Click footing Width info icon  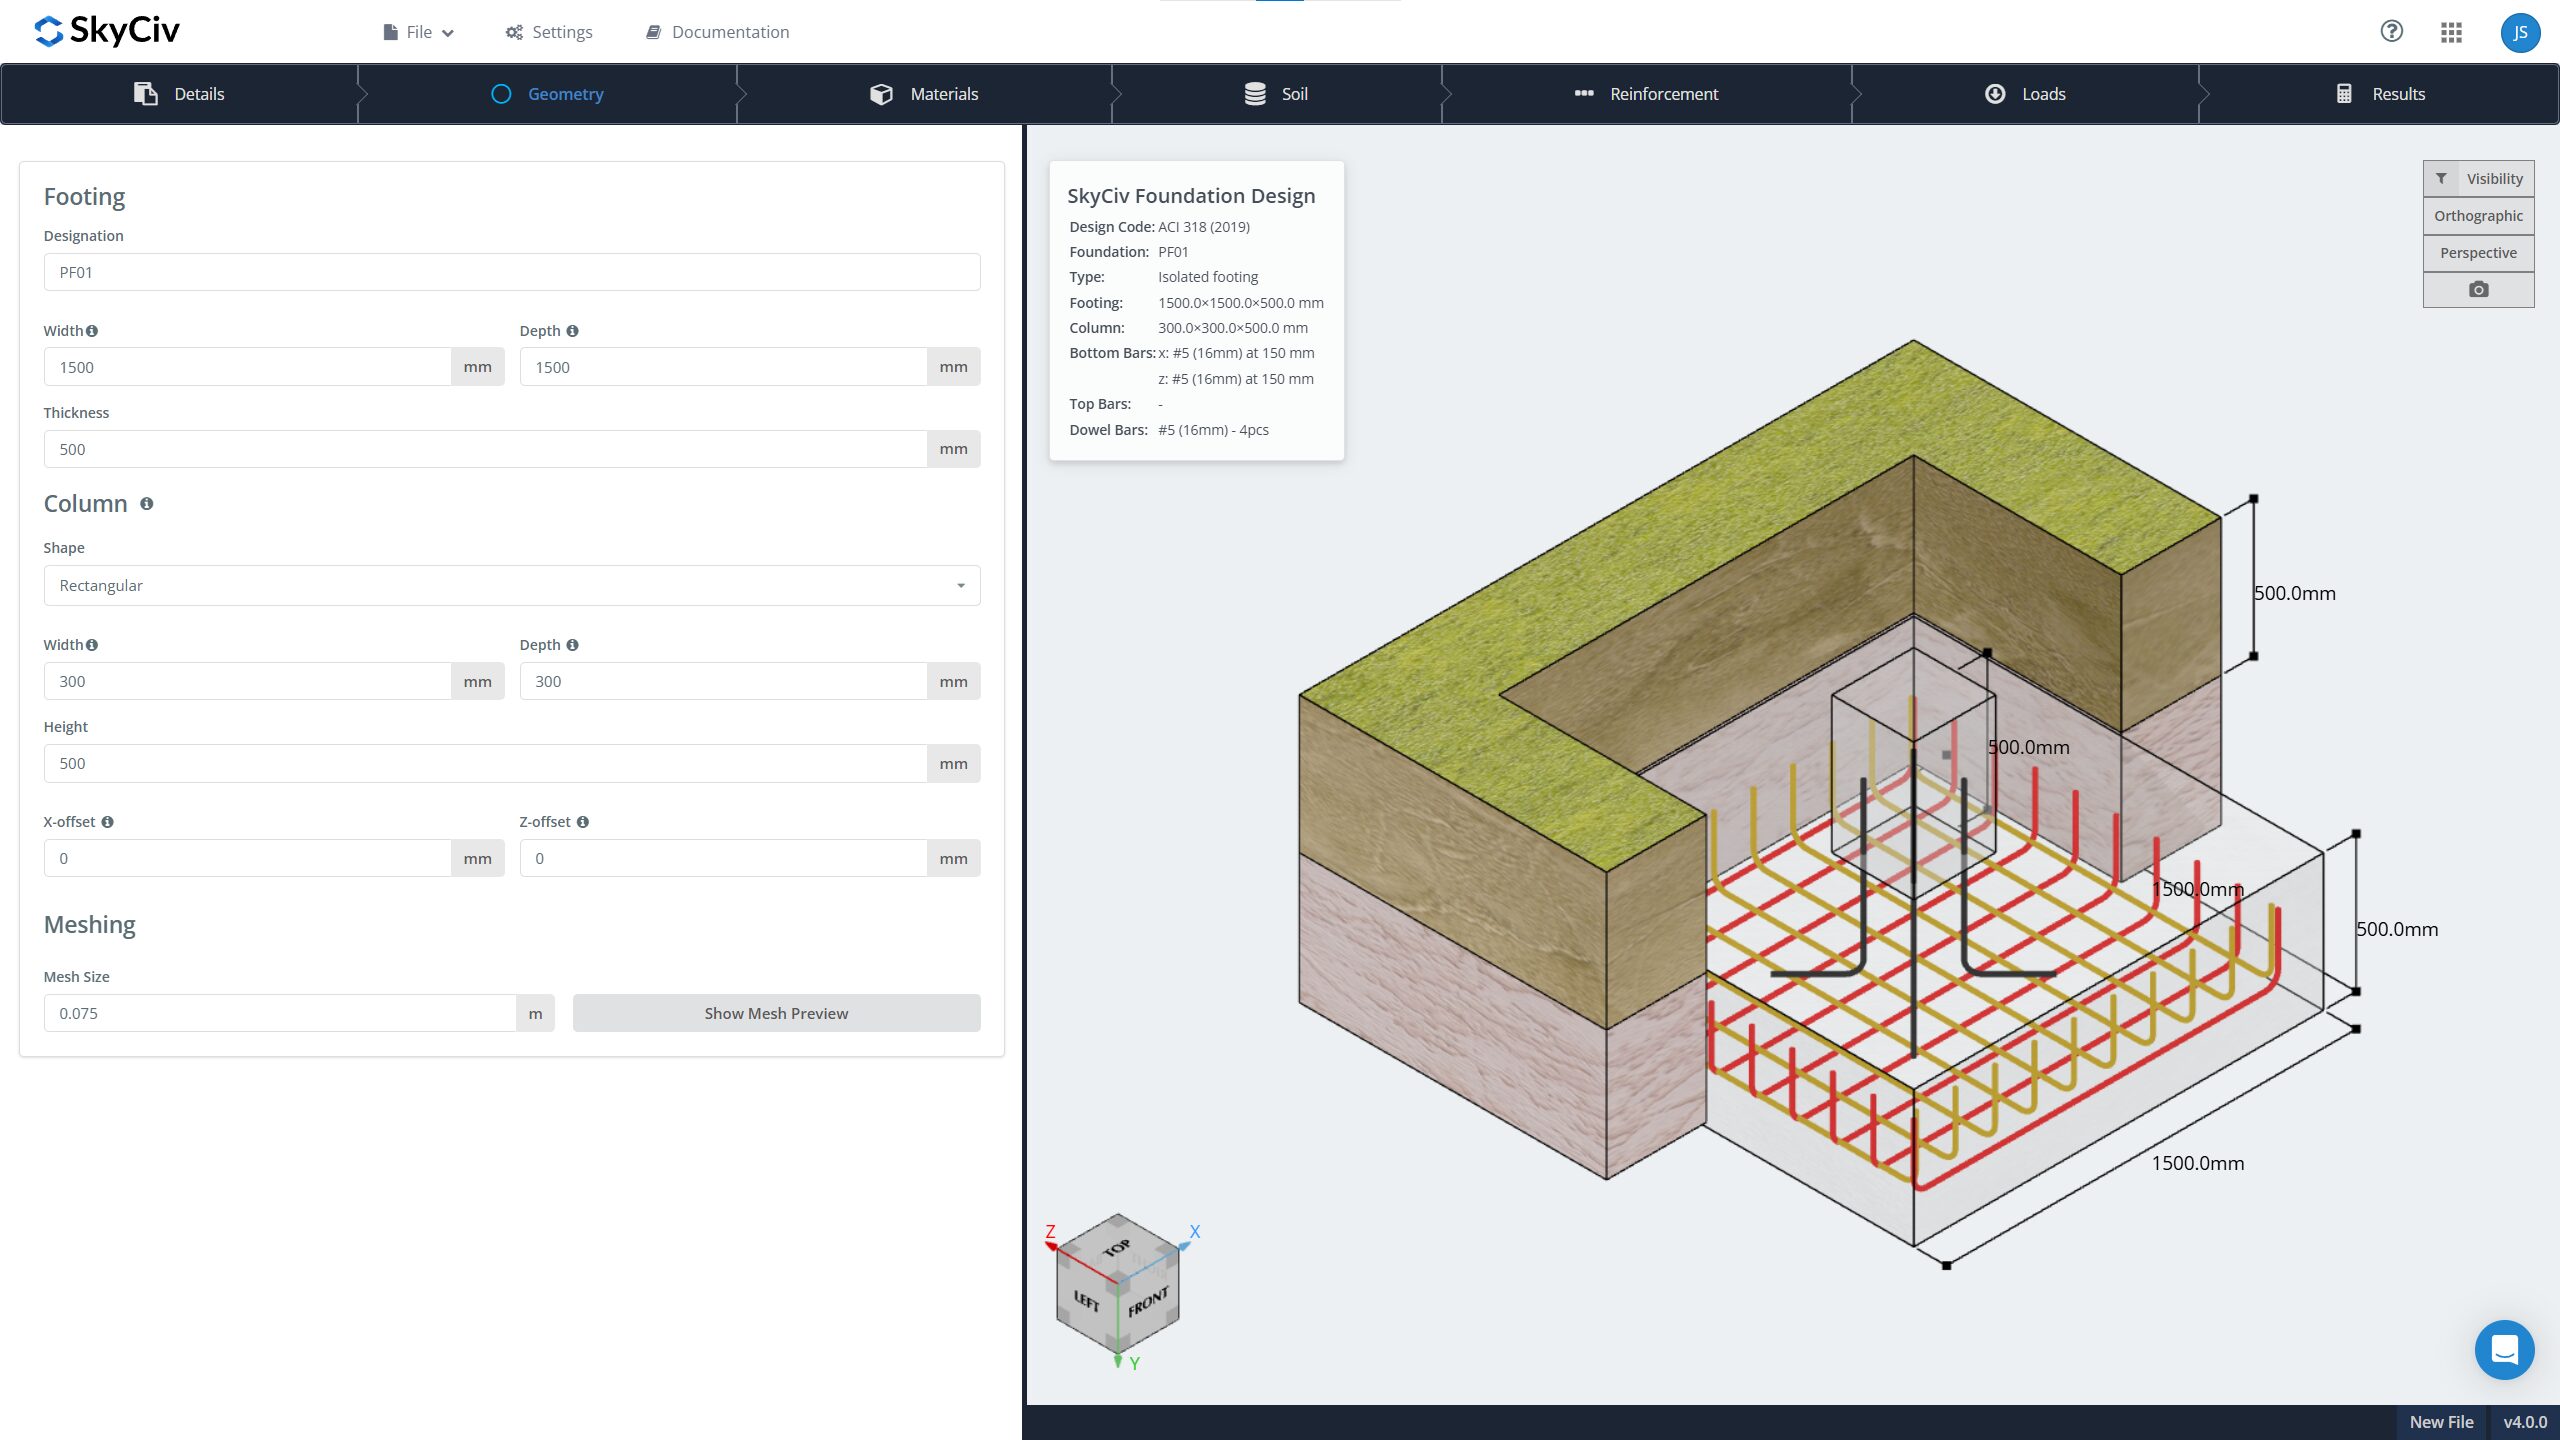[x=92, y=331]
